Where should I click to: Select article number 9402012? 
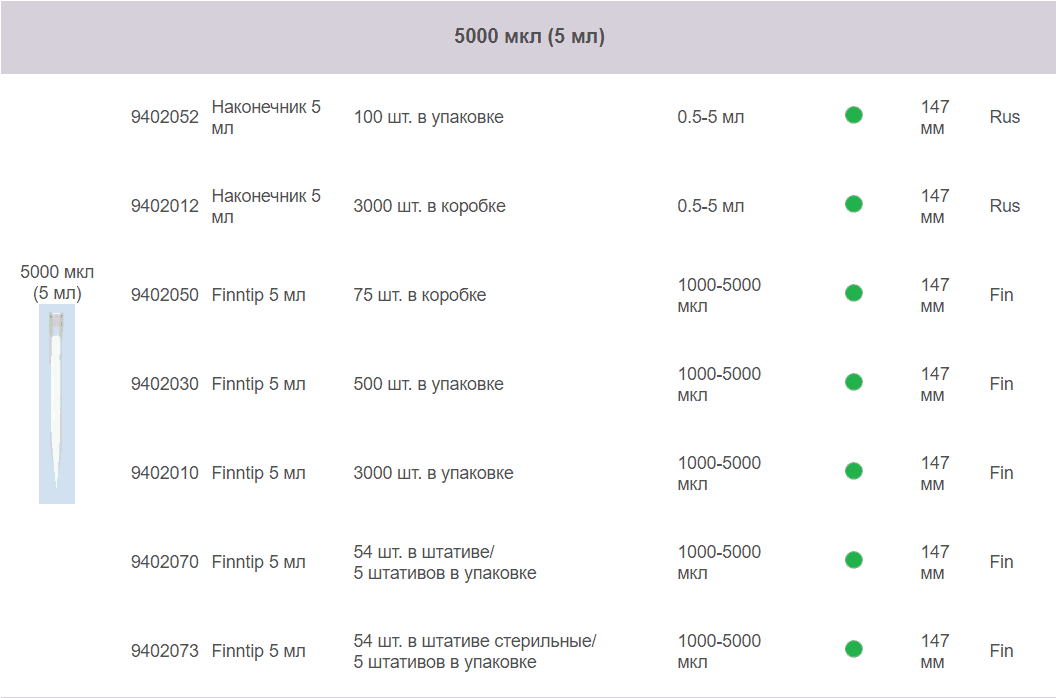(165, 206)
